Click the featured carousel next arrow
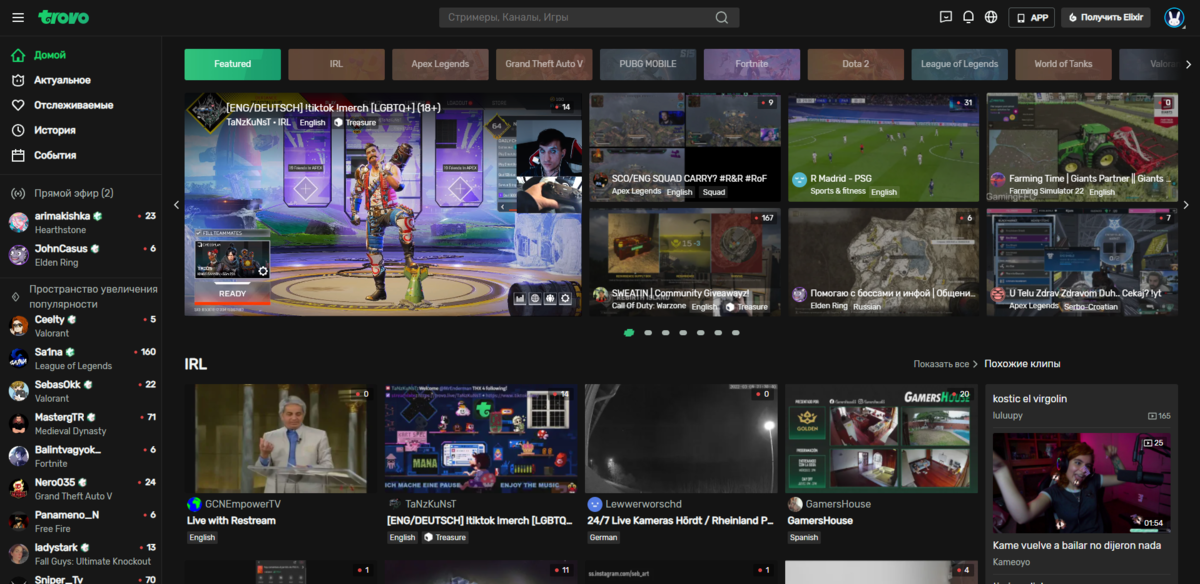The width and height of the screenshot is (1200, 584). (1187, 205)
